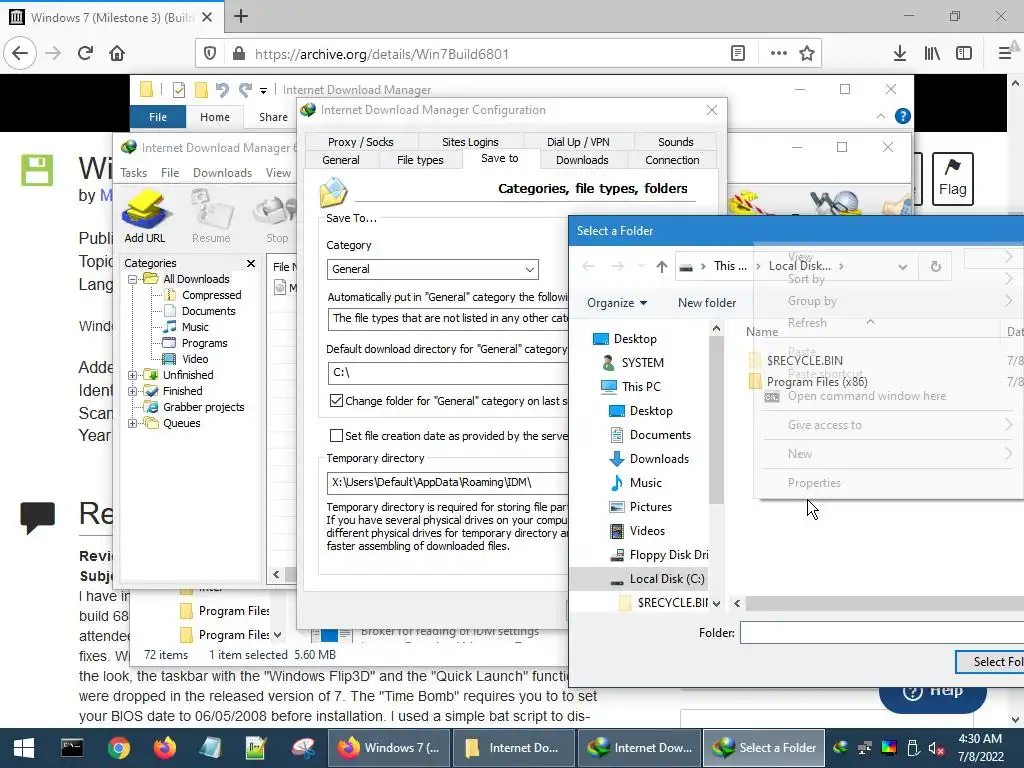This screenshot has width=1024, height=768.
Task: Open the $RECYCLE.BIN folder in file list
Action: (805, 360)
